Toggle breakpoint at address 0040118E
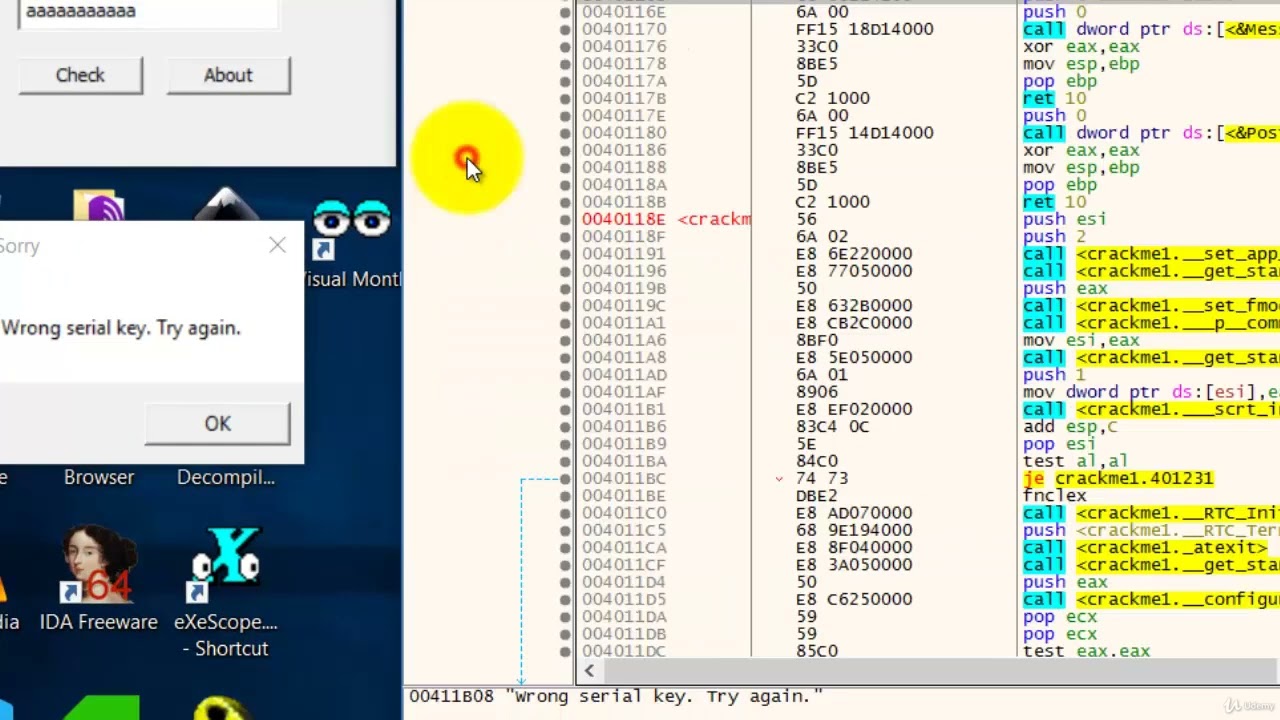This screenshot has height=720, width=1280. click(566, 219)
